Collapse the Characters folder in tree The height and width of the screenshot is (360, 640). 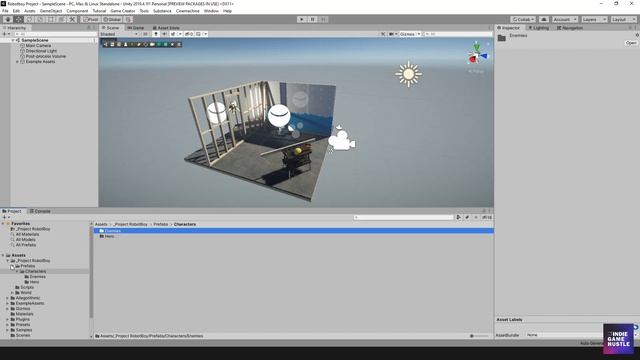(17, 271)
